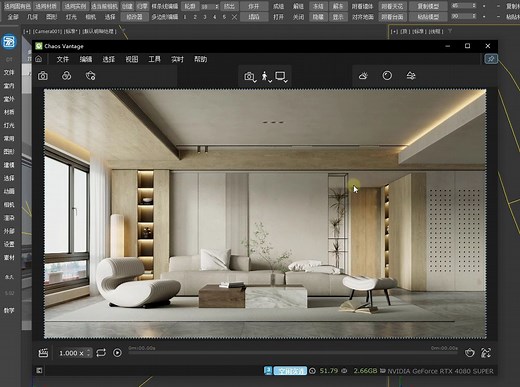Screen dimensions: 520x387
Task: Open the camera panel icon in Vantage toolbar
Action: [43, 76]
